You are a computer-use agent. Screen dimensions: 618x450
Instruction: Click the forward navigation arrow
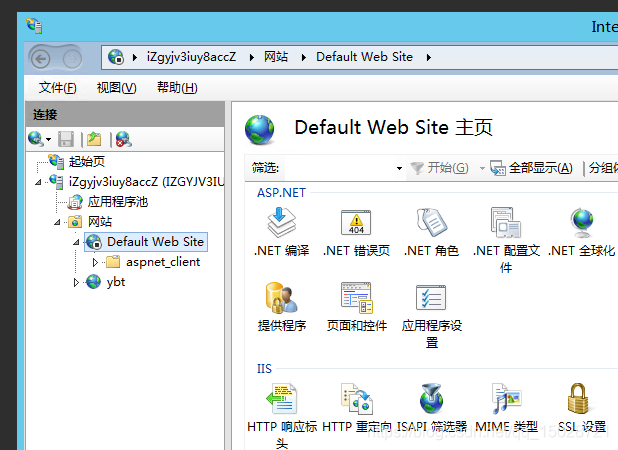(72, 60)
